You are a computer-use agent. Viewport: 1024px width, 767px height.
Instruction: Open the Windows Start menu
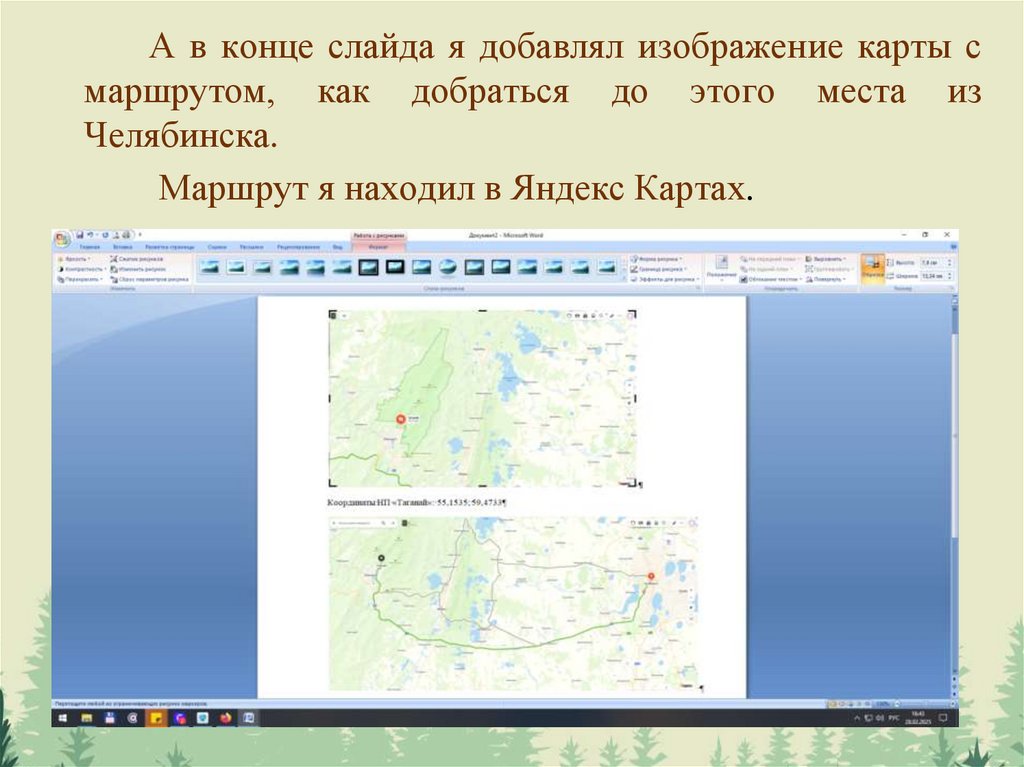(63, 718)
